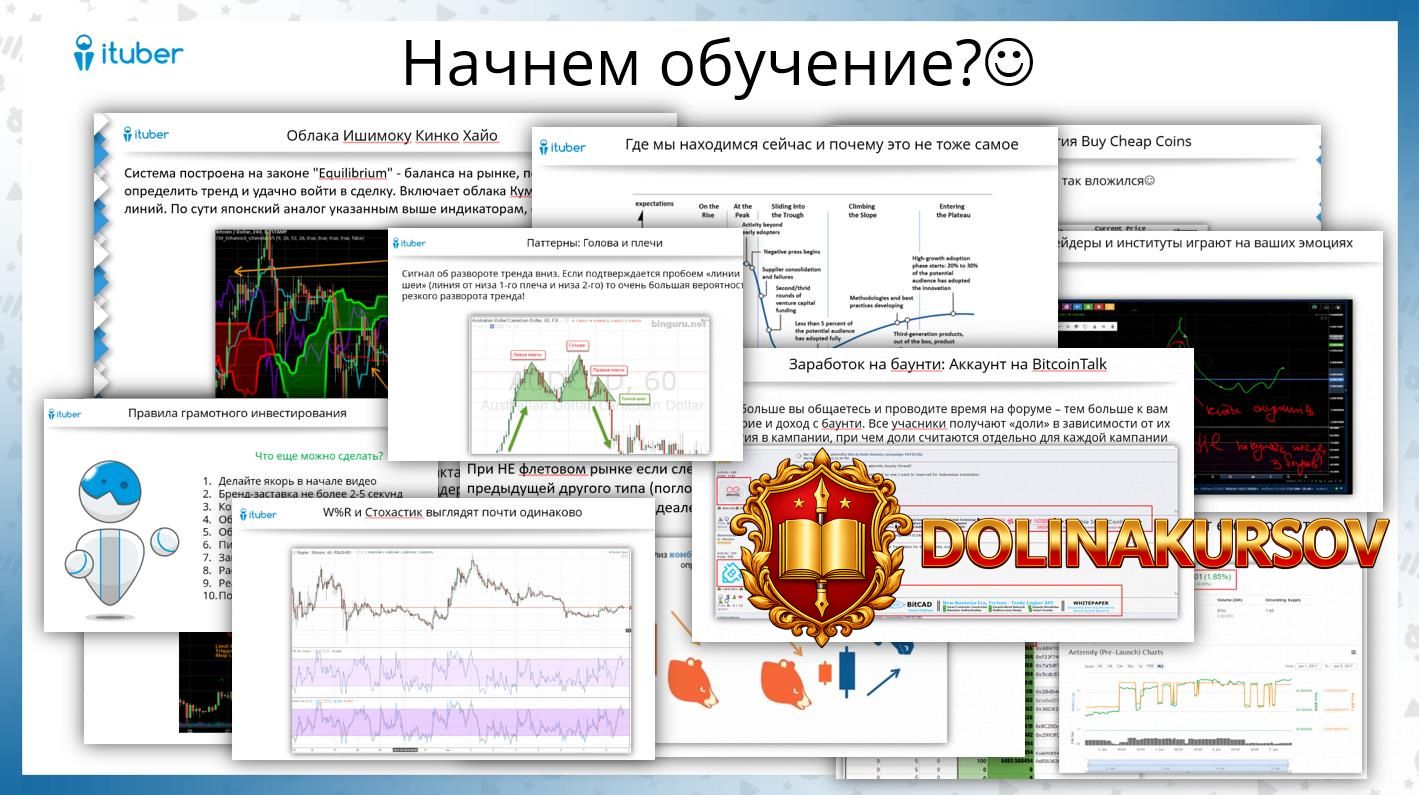Click the ituber logo on Ichimoku cloud slide
Image resolution: width=1419 pixels, height=795 pixels.
[x=146, y=134]
